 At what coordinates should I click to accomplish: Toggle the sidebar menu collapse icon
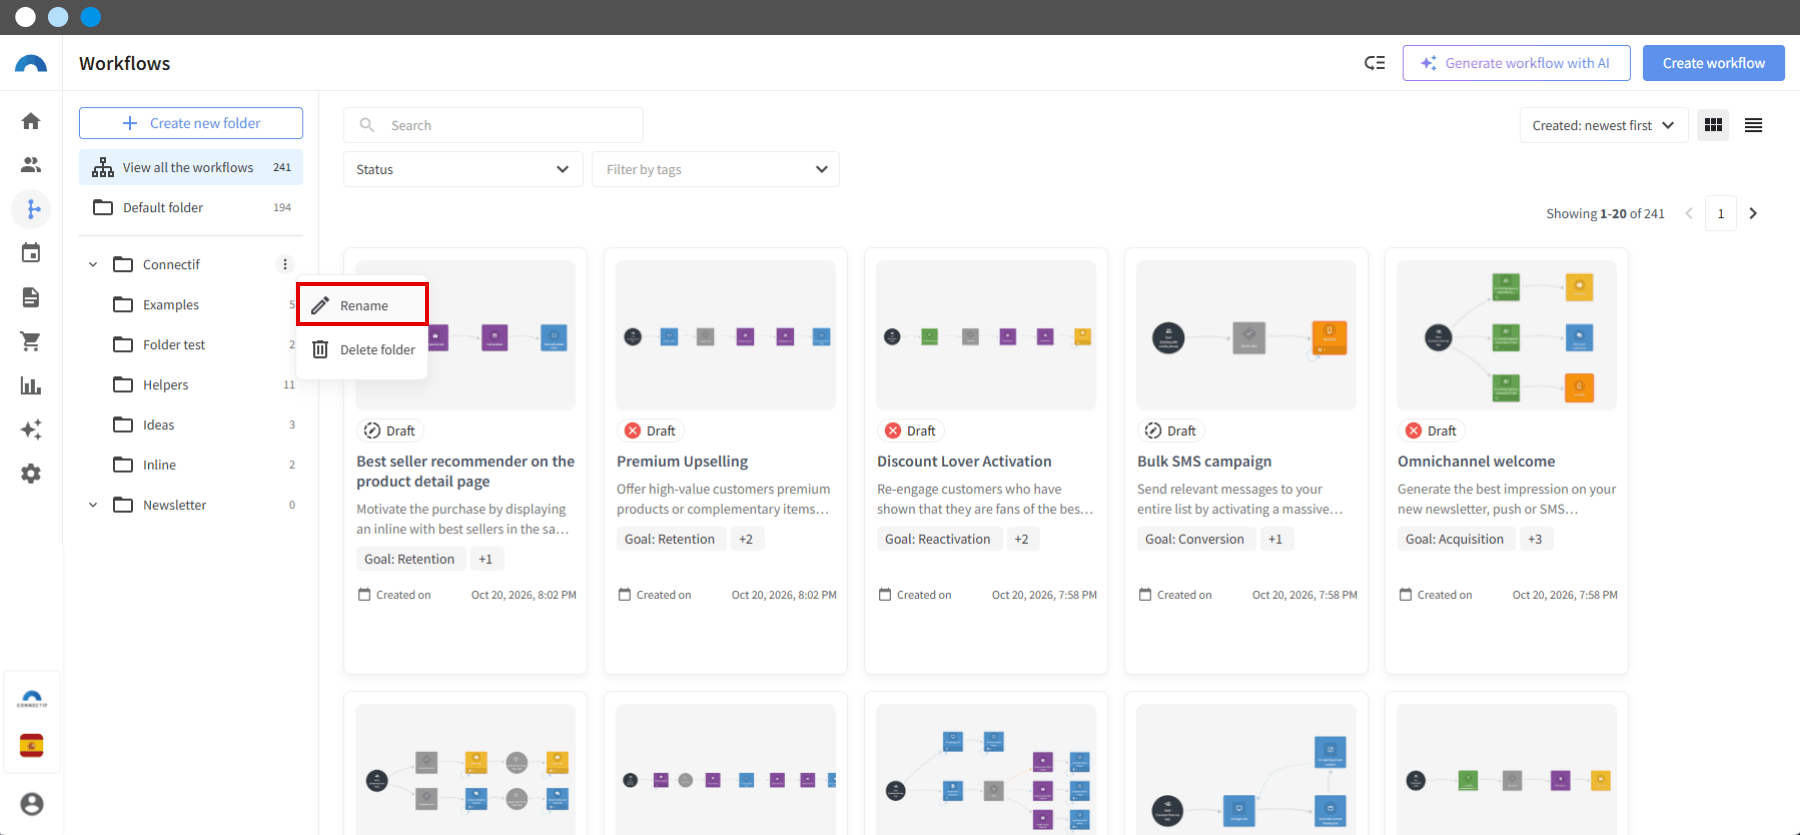[x=1375, y=63]
